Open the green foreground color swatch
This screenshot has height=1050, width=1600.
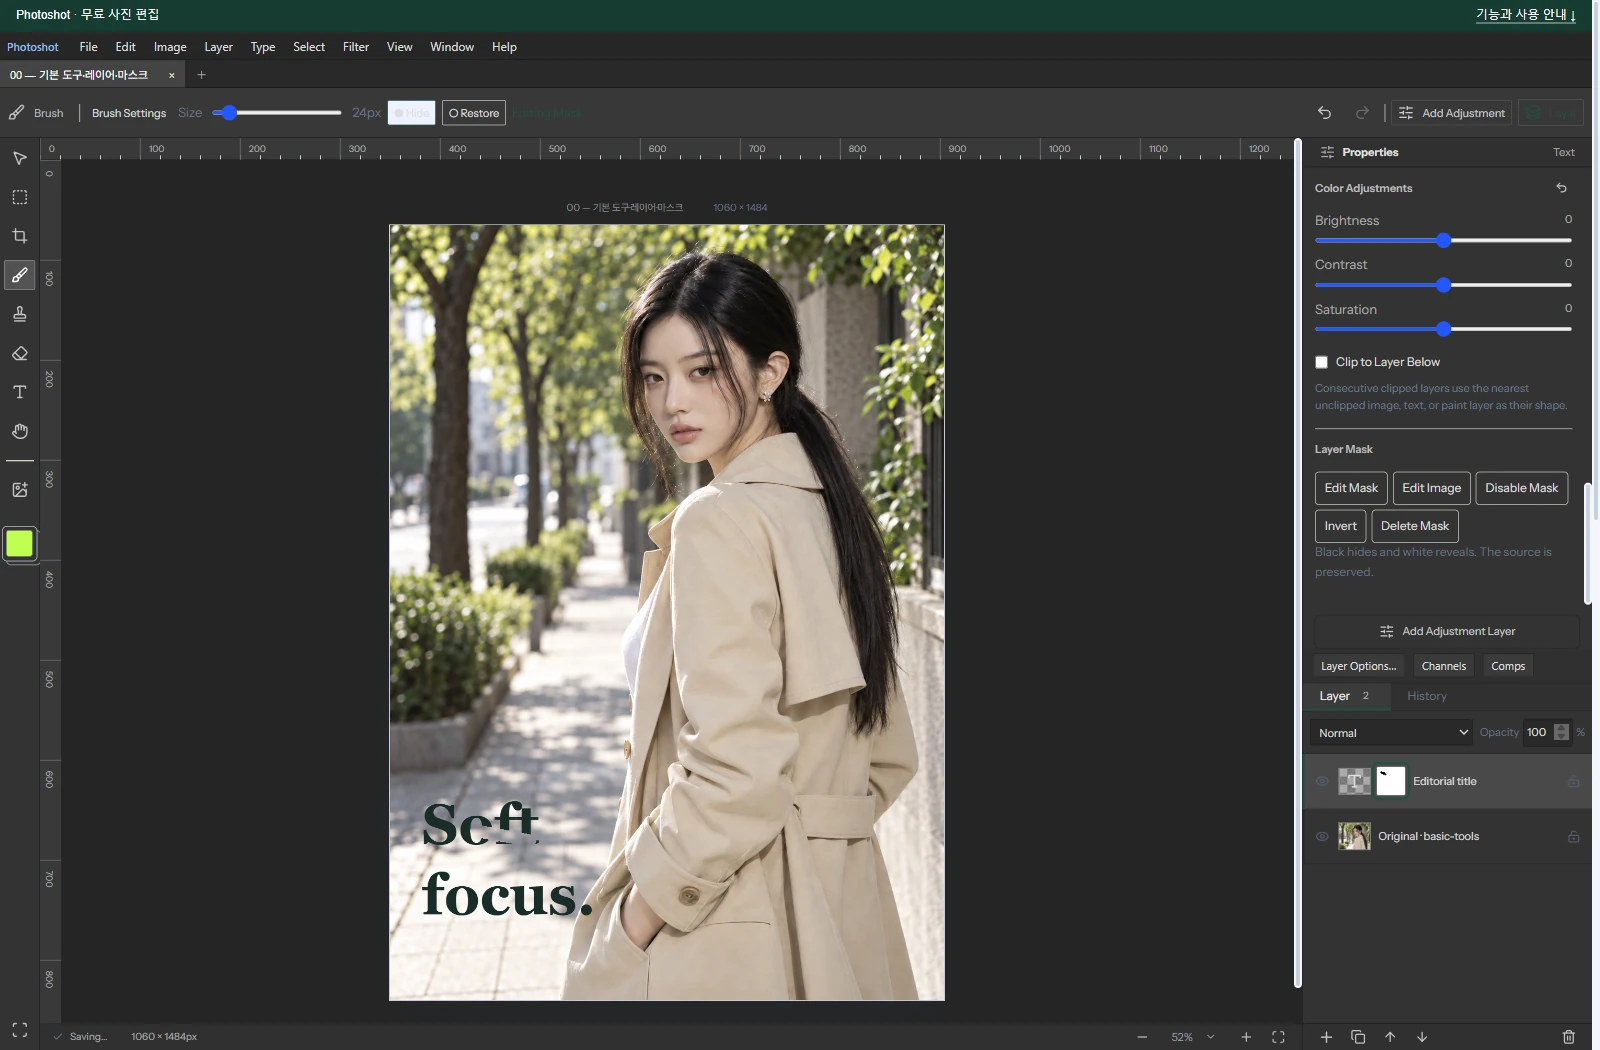tap(19, 543)
